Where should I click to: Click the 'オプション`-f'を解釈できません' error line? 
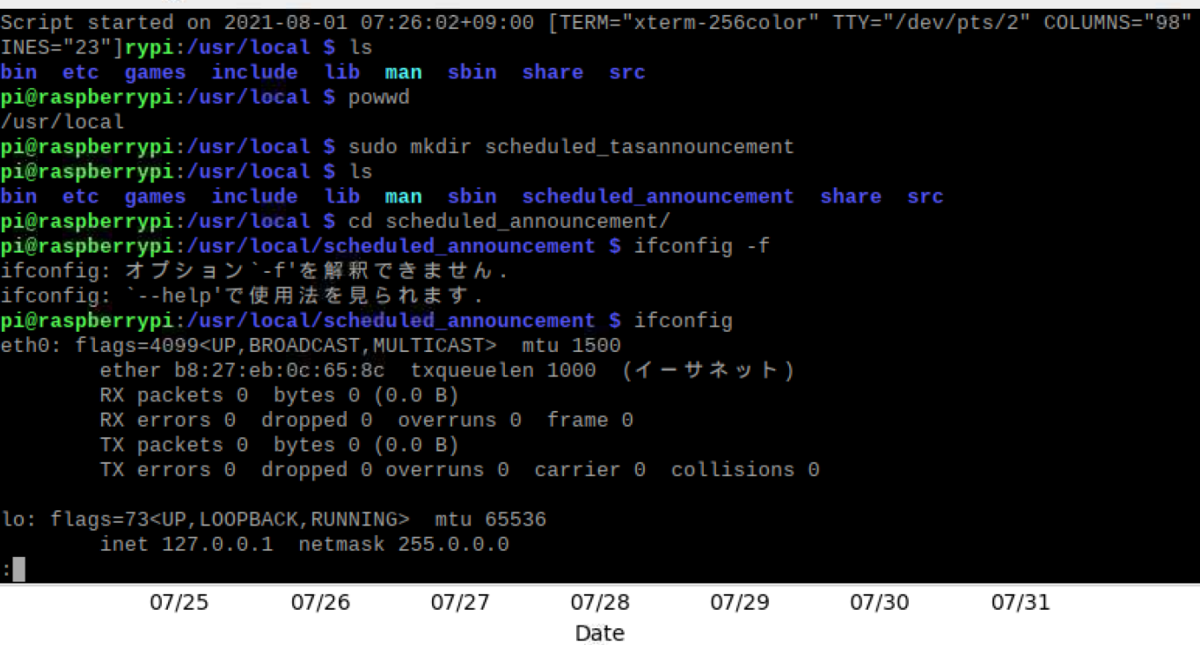tap(255, 271)
